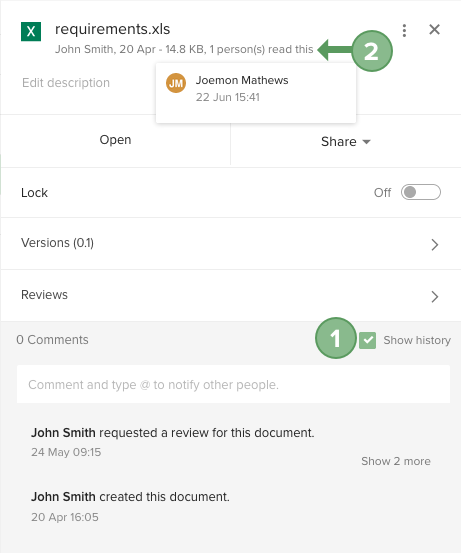Click the Show history label
The height and width of the screenshot is (554, 461).
(x=417, y=340)
